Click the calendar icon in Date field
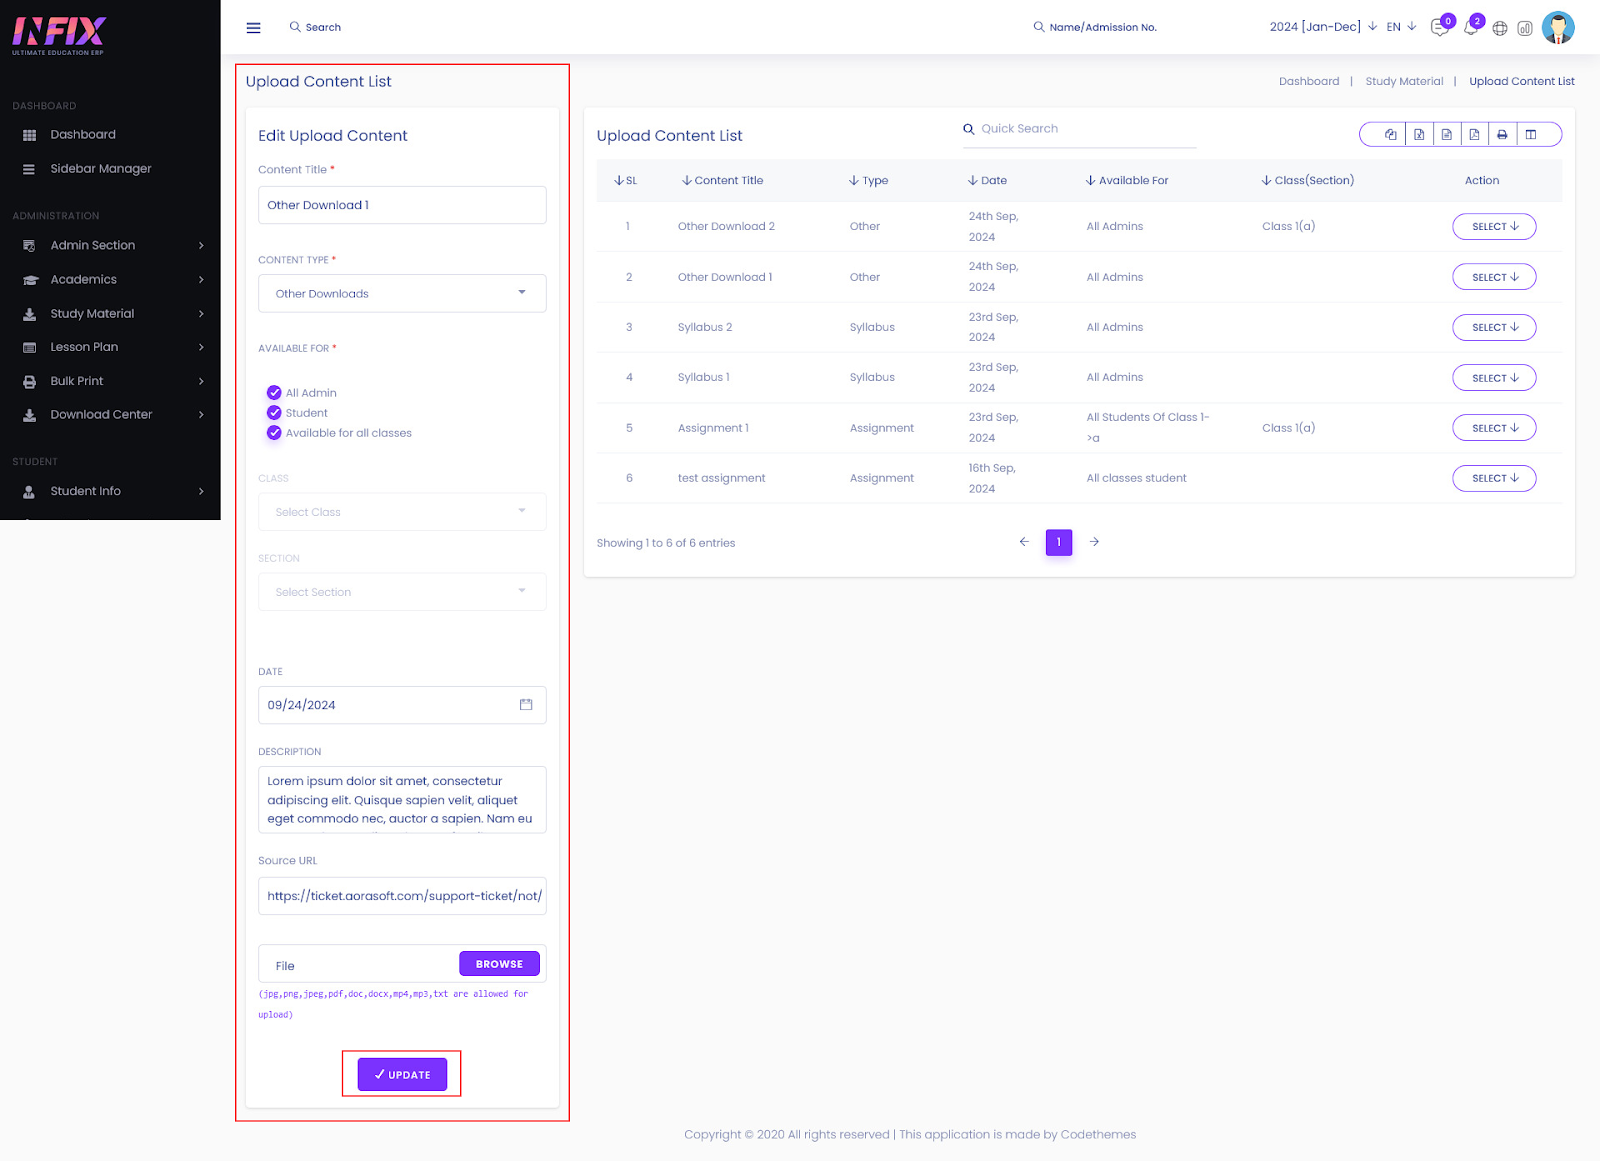The height and width of the screenshot is (1161, 1600). pyautogui.click(x=526, y=705)
